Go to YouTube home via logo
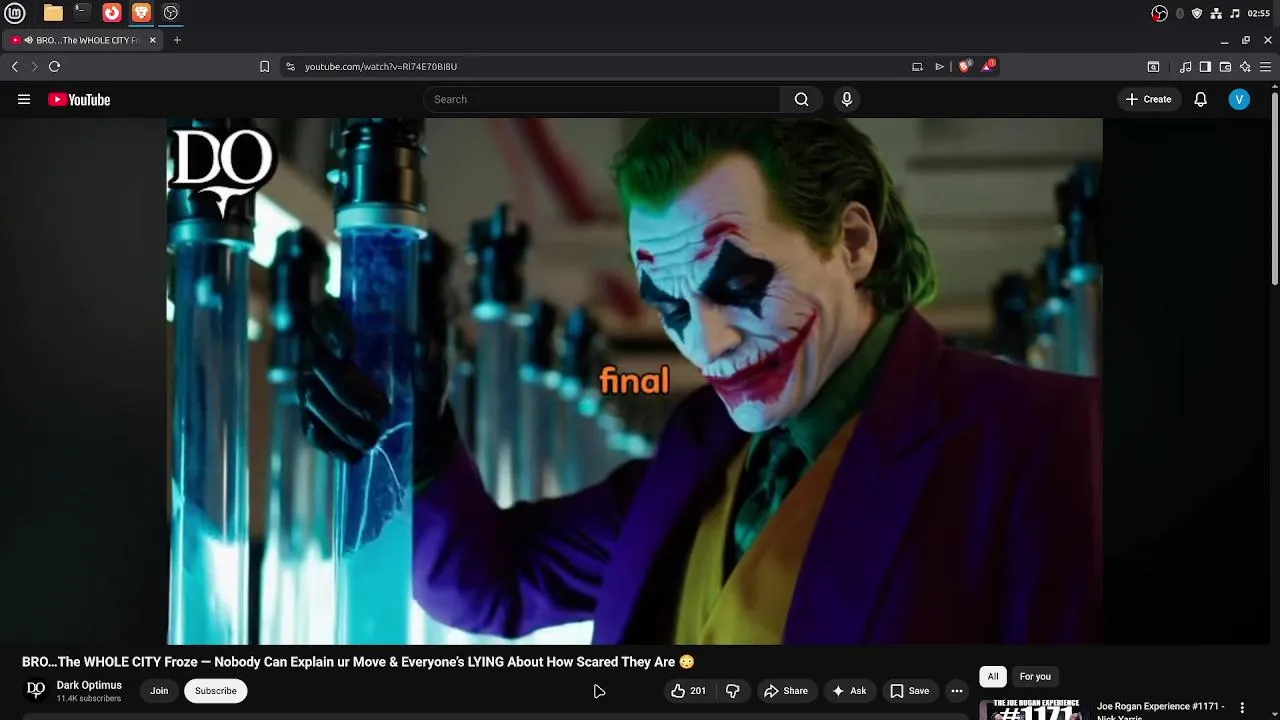The image size is (1280, 720). [x=79, y=99]
